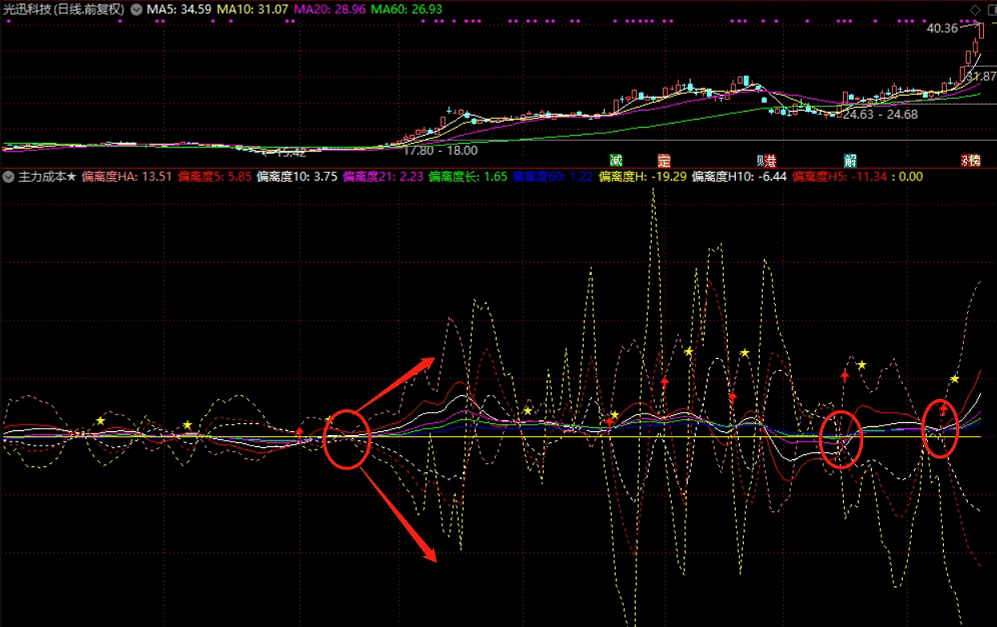This screenshot has width=997, height=627.
Task: Select the 偏离度5: 5.85 readout
Action: [x=215, y=177]
